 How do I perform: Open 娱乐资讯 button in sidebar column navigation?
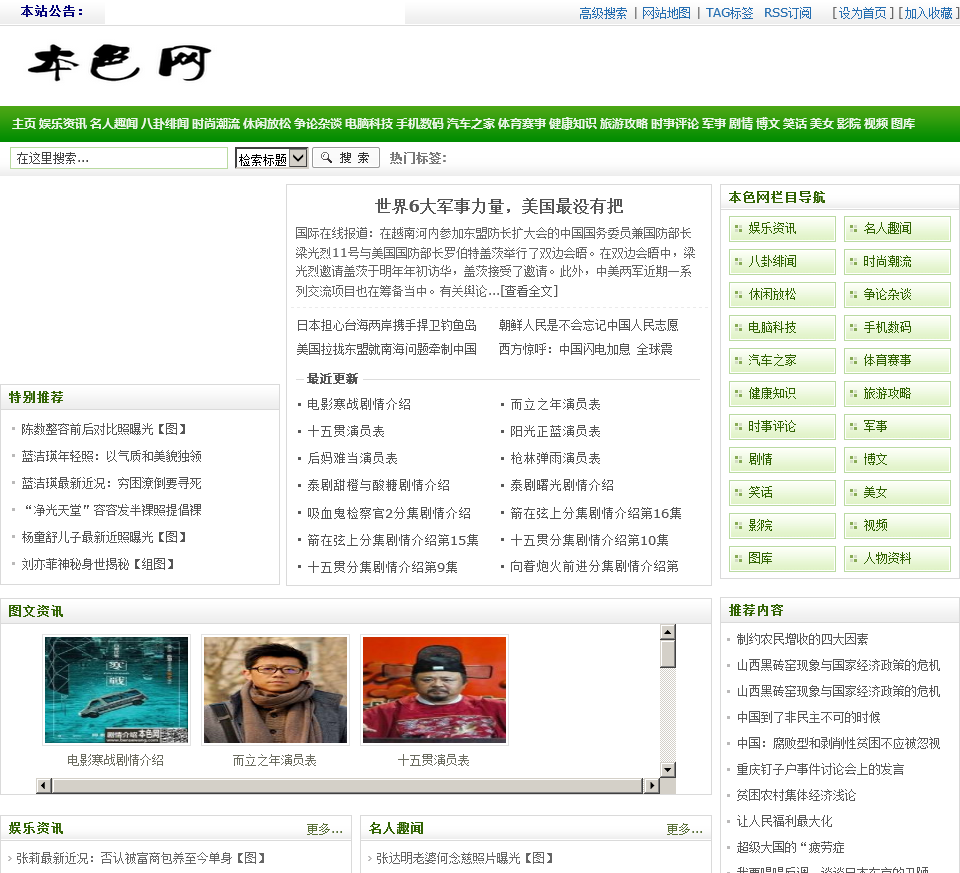(782, 228)
